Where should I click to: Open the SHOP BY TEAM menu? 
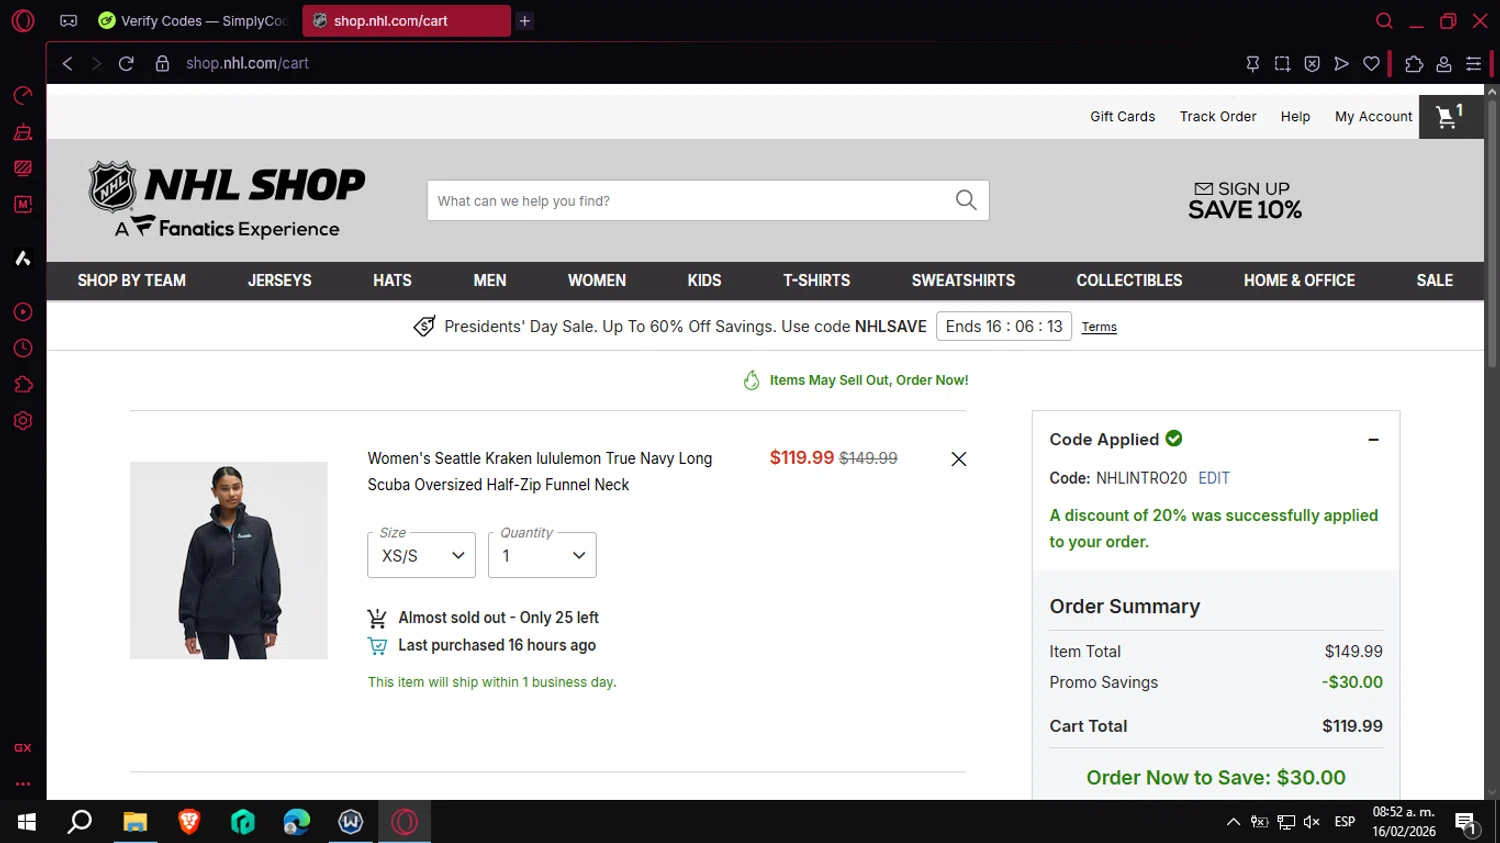[x=132, y=280]
